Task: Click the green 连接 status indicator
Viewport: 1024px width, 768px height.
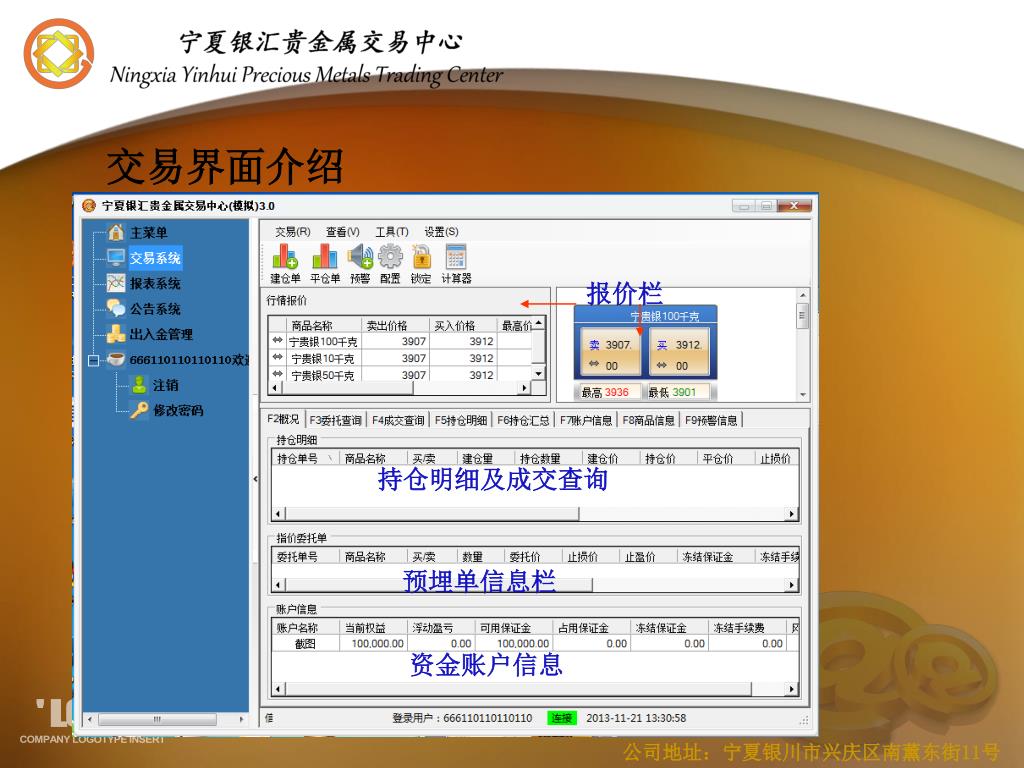Action: click(562, 718)
